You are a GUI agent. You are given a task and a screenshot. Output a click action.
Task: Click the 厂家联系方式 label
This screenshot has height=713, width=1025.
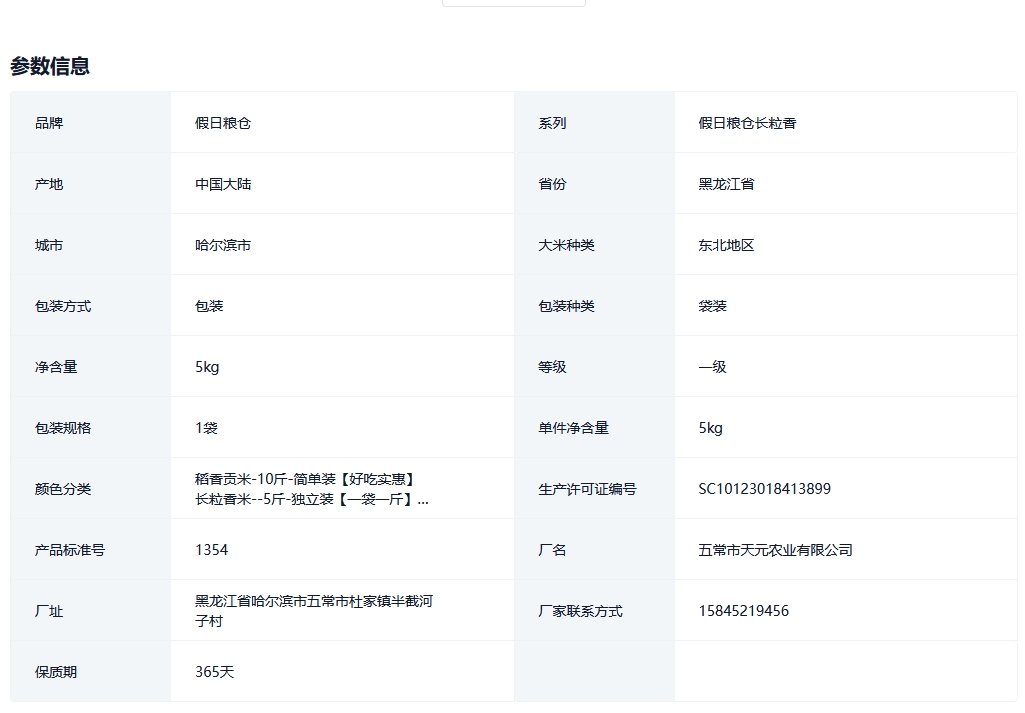580,611
